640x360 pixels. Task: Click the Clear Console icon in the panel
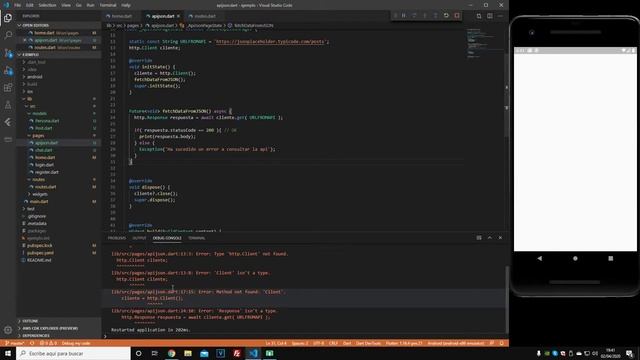[479, 238]
